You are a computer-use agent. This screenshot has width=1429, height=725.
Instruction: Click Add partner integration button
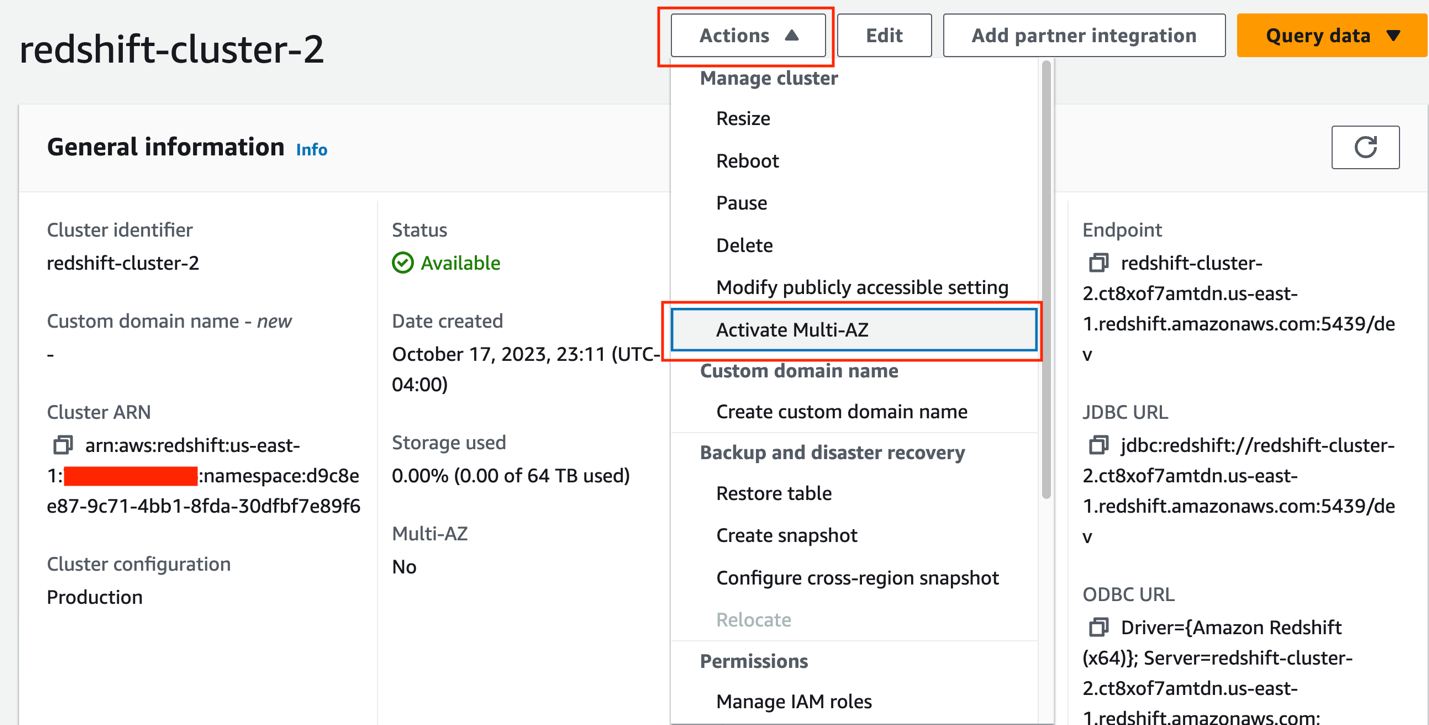pos(1084,36)
